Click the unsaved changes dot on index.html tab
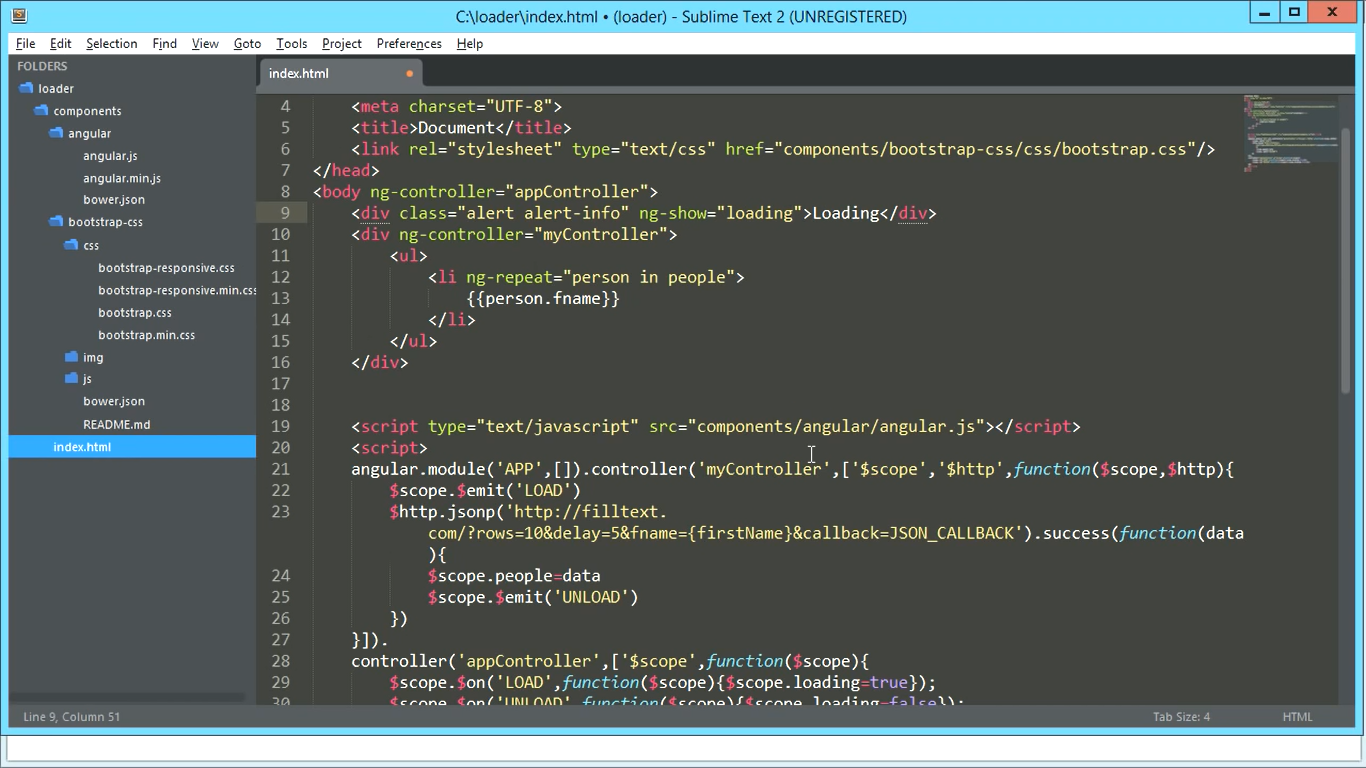Image resolution: width=1366 pixels, height=768 pixels. point(408,73)
